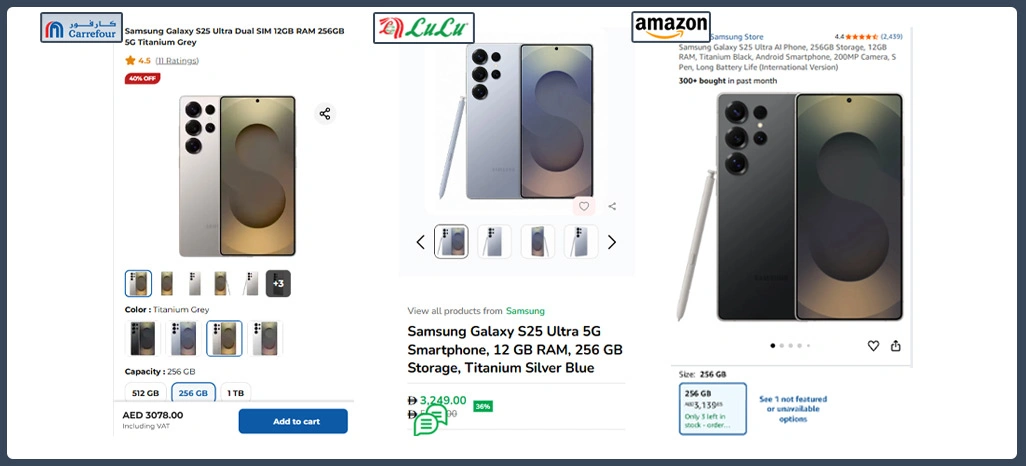This screenshot has width=1026, height=466.
Task: Click the Amazon wishlist heart icon
Action: (873, 346)
